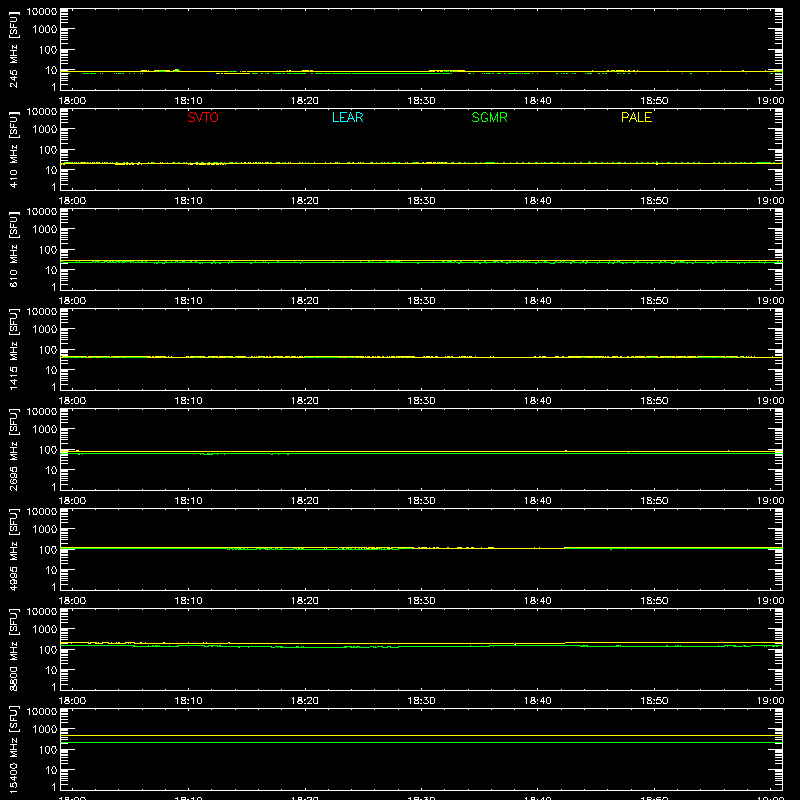The height and width of the screenshot is (800, 800).
Task: Select the 4995 MHz [SFU] axis title
Action: (13, 549)
